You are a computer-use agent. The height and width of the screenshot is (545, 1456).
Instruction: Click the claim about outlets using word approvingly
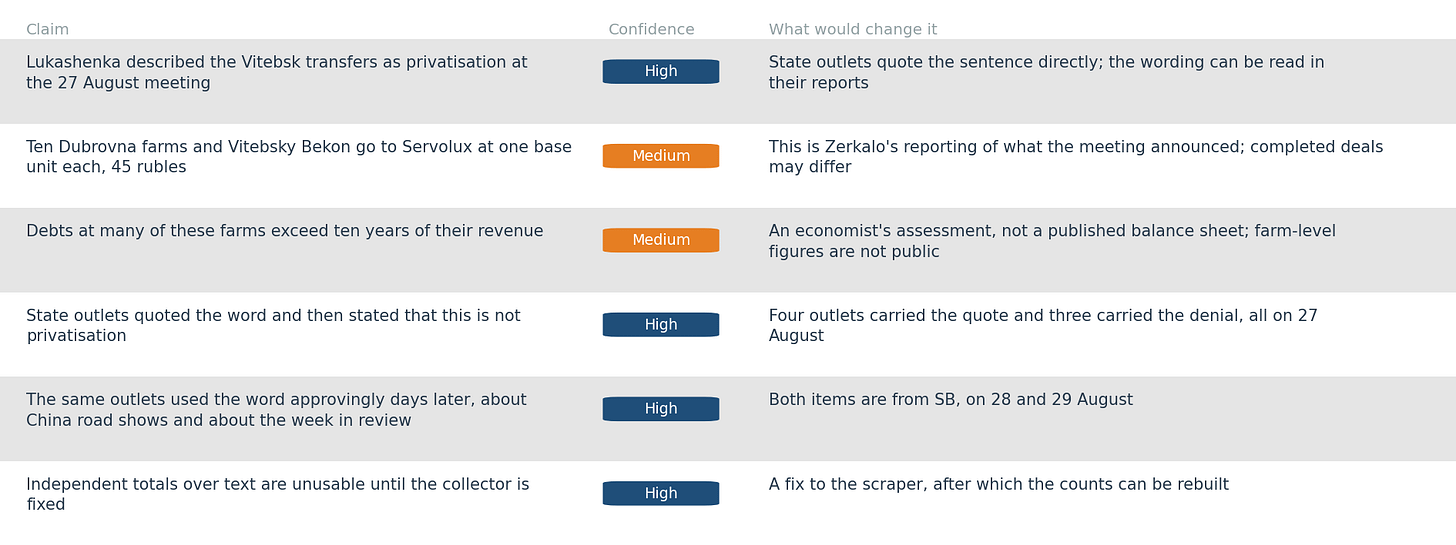(276, 410)
